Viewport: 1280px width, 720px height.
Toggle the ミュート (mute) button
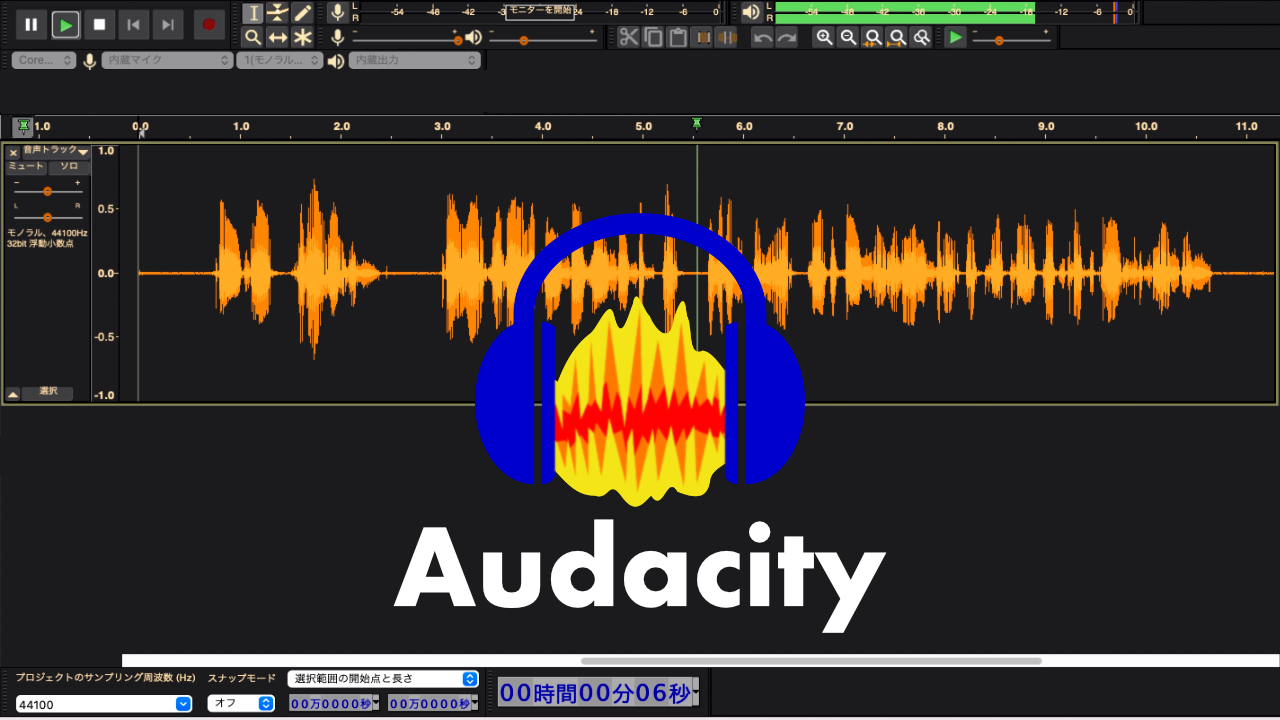[x=26, y=167]
